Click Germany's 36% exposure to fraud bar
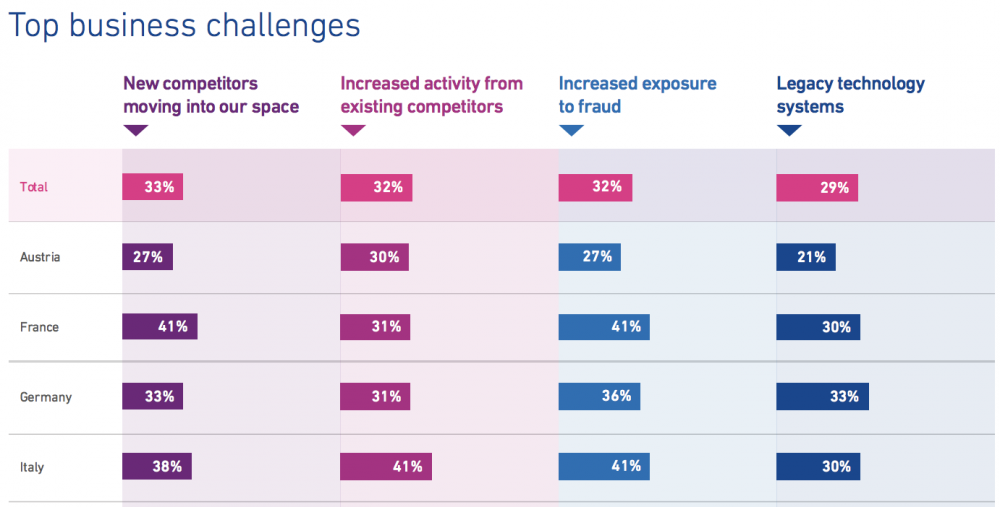The width and height of the screenshot is (1000, 507). coord(599,396)
